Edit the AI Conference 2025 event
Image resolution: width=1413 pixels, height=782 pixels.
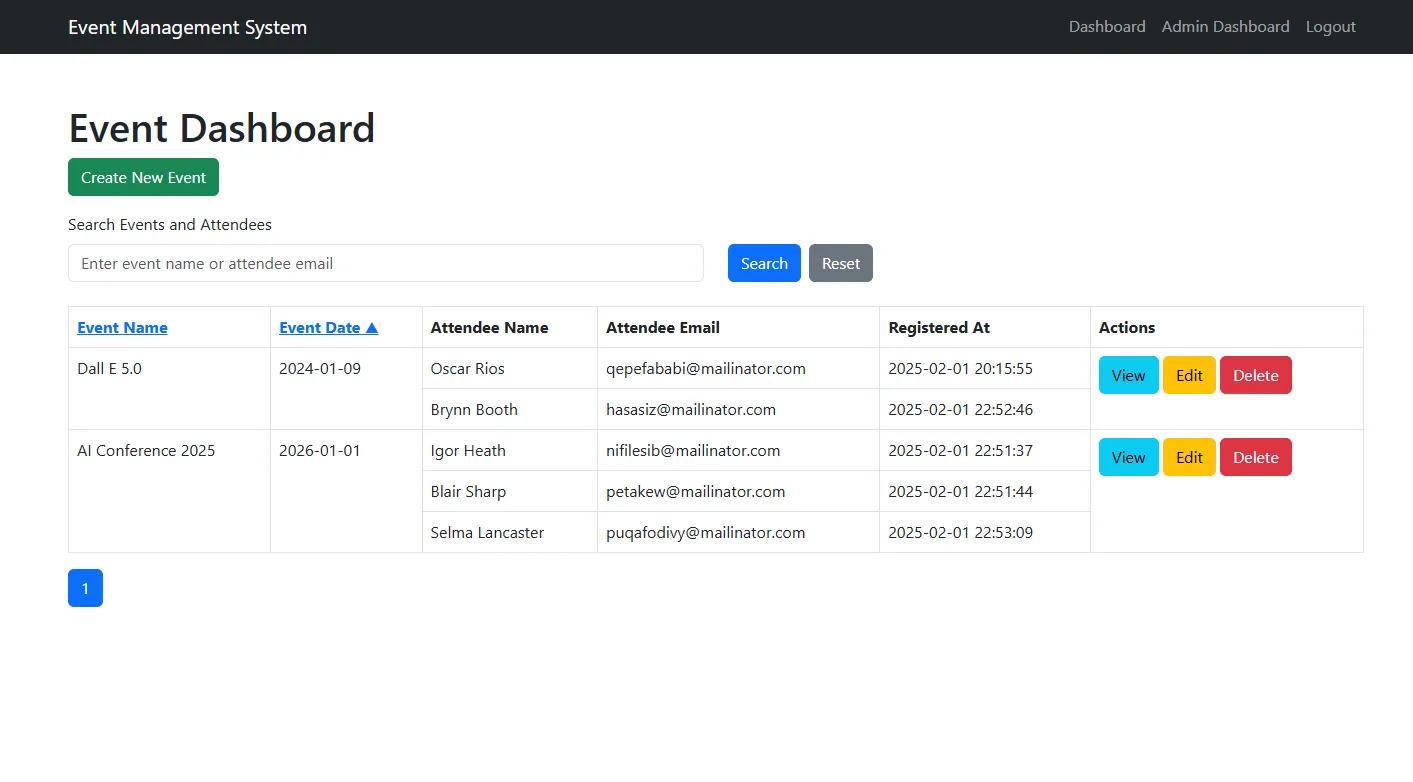pos(1189,457)
